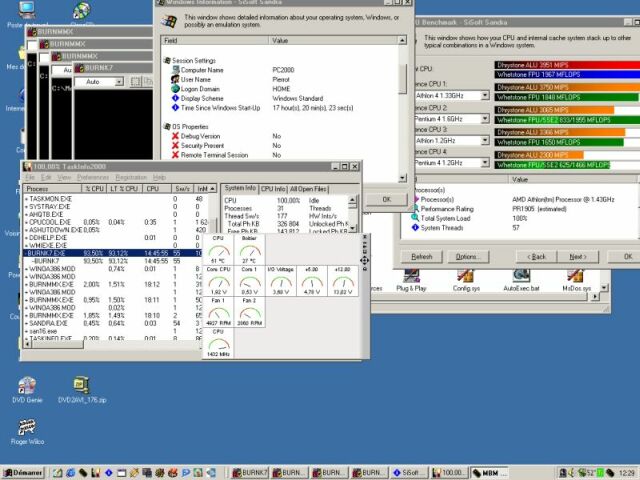Image resolution: width=640 pixels, height=480 pixels.
Task: Click the Core 1 voltage gauge
Action: (x=249, y=281)
